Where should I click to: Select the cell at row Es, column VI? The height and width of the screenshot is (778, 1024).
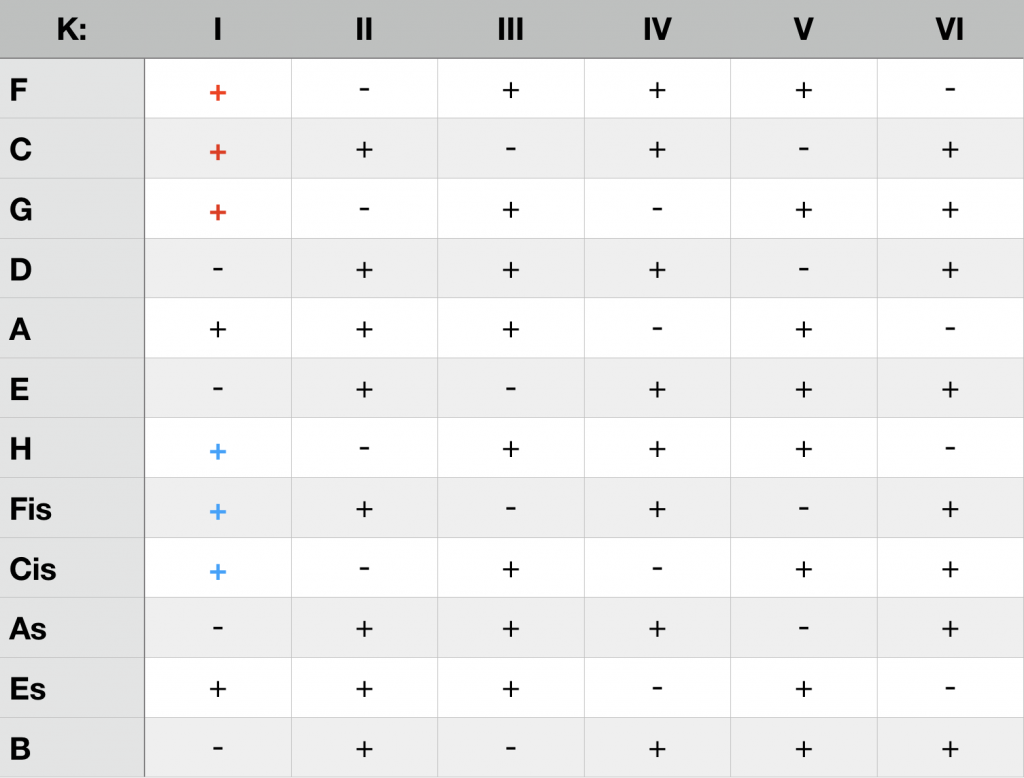[949, 689]
